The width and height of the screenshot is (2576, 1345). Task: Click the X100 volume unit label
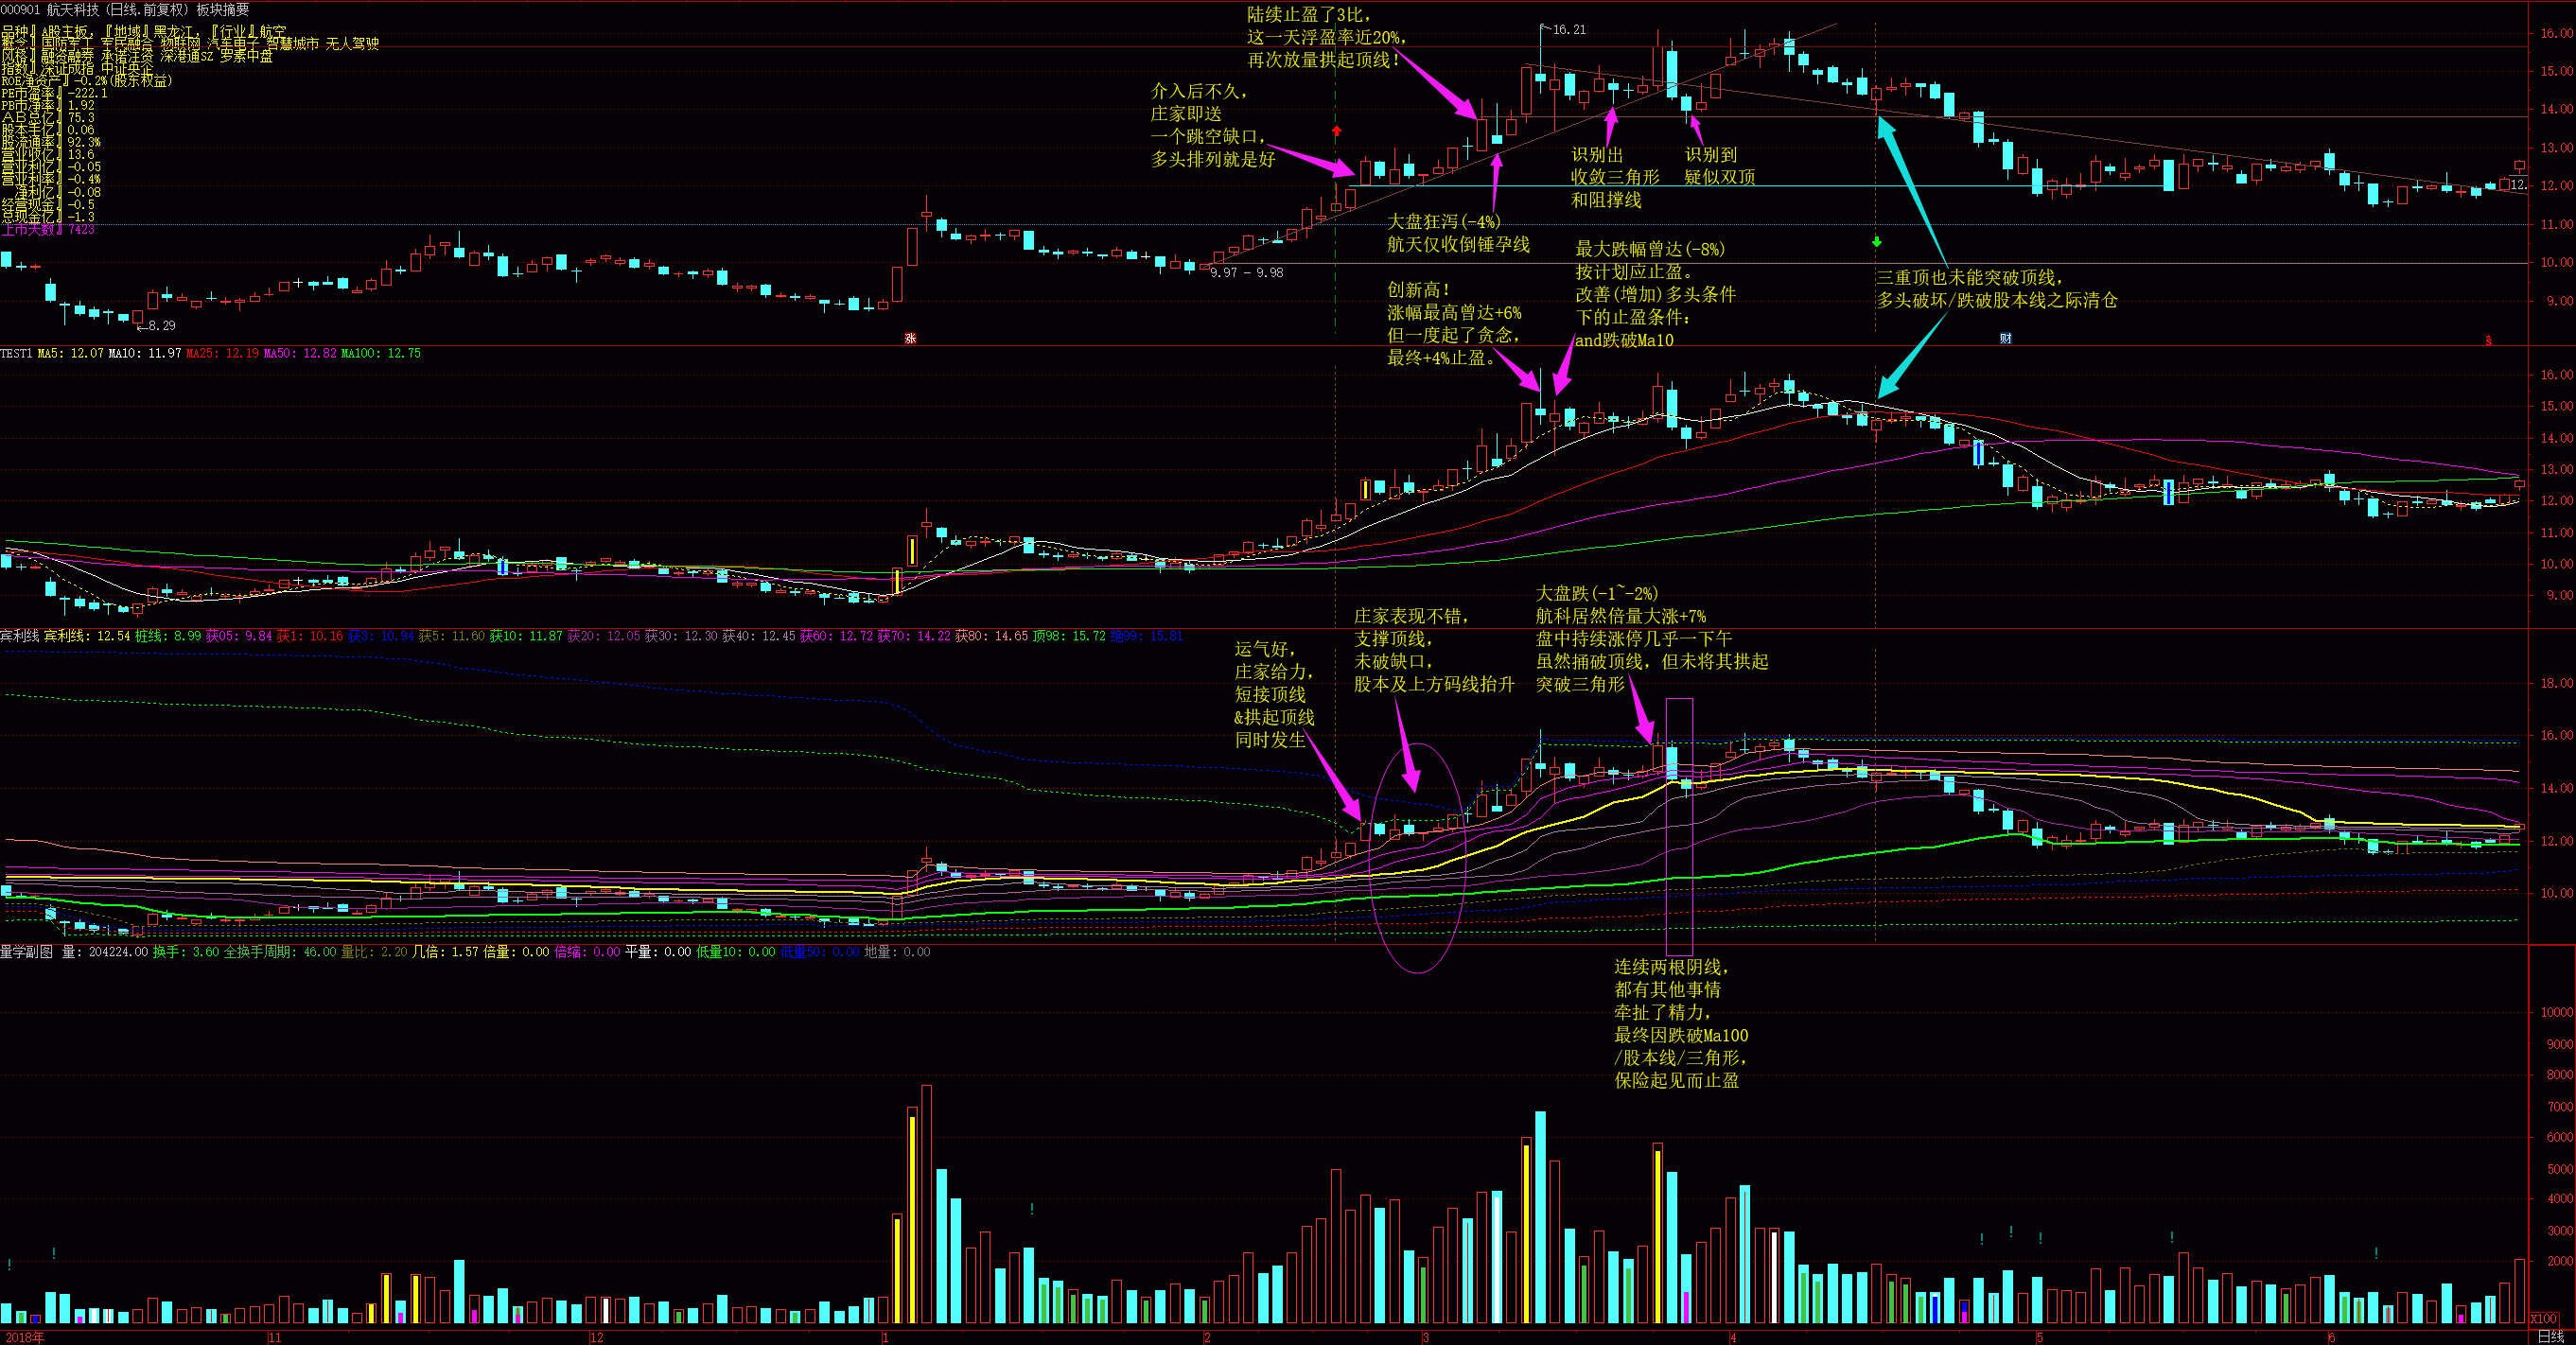[2543, 1319]
